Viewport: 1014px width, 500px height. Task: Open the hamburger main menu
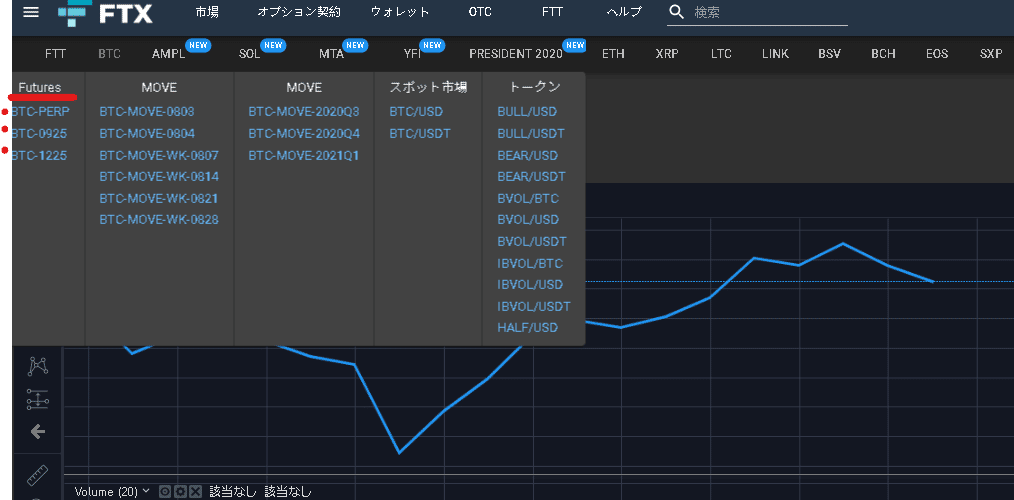pos(30,12)
